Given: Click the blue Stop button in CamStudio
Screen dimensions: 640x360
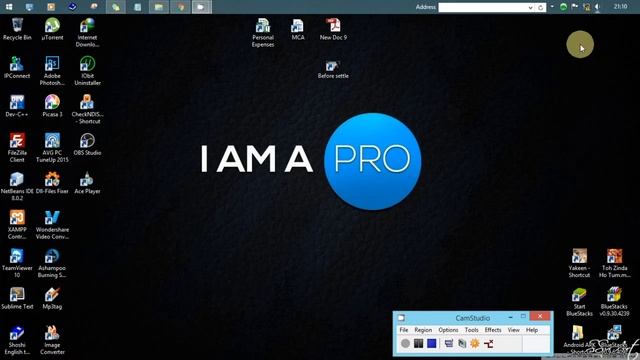Looking at the screenshot, I should point(432,343).
